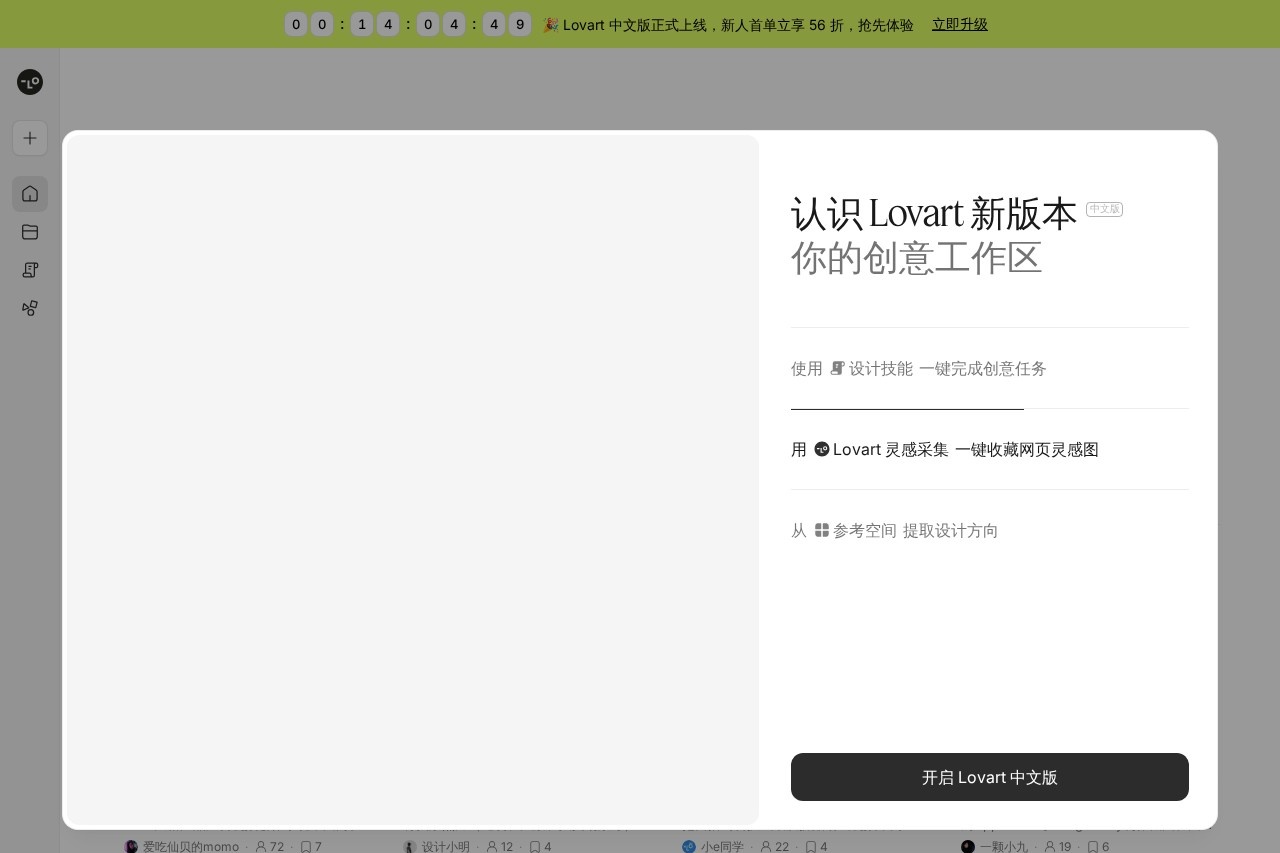Image resolution: width=1280 pixels, height=853 pixels.
Task: Click the user count 72 for 爱吃仙贝的momo
Action: point(270,847)
